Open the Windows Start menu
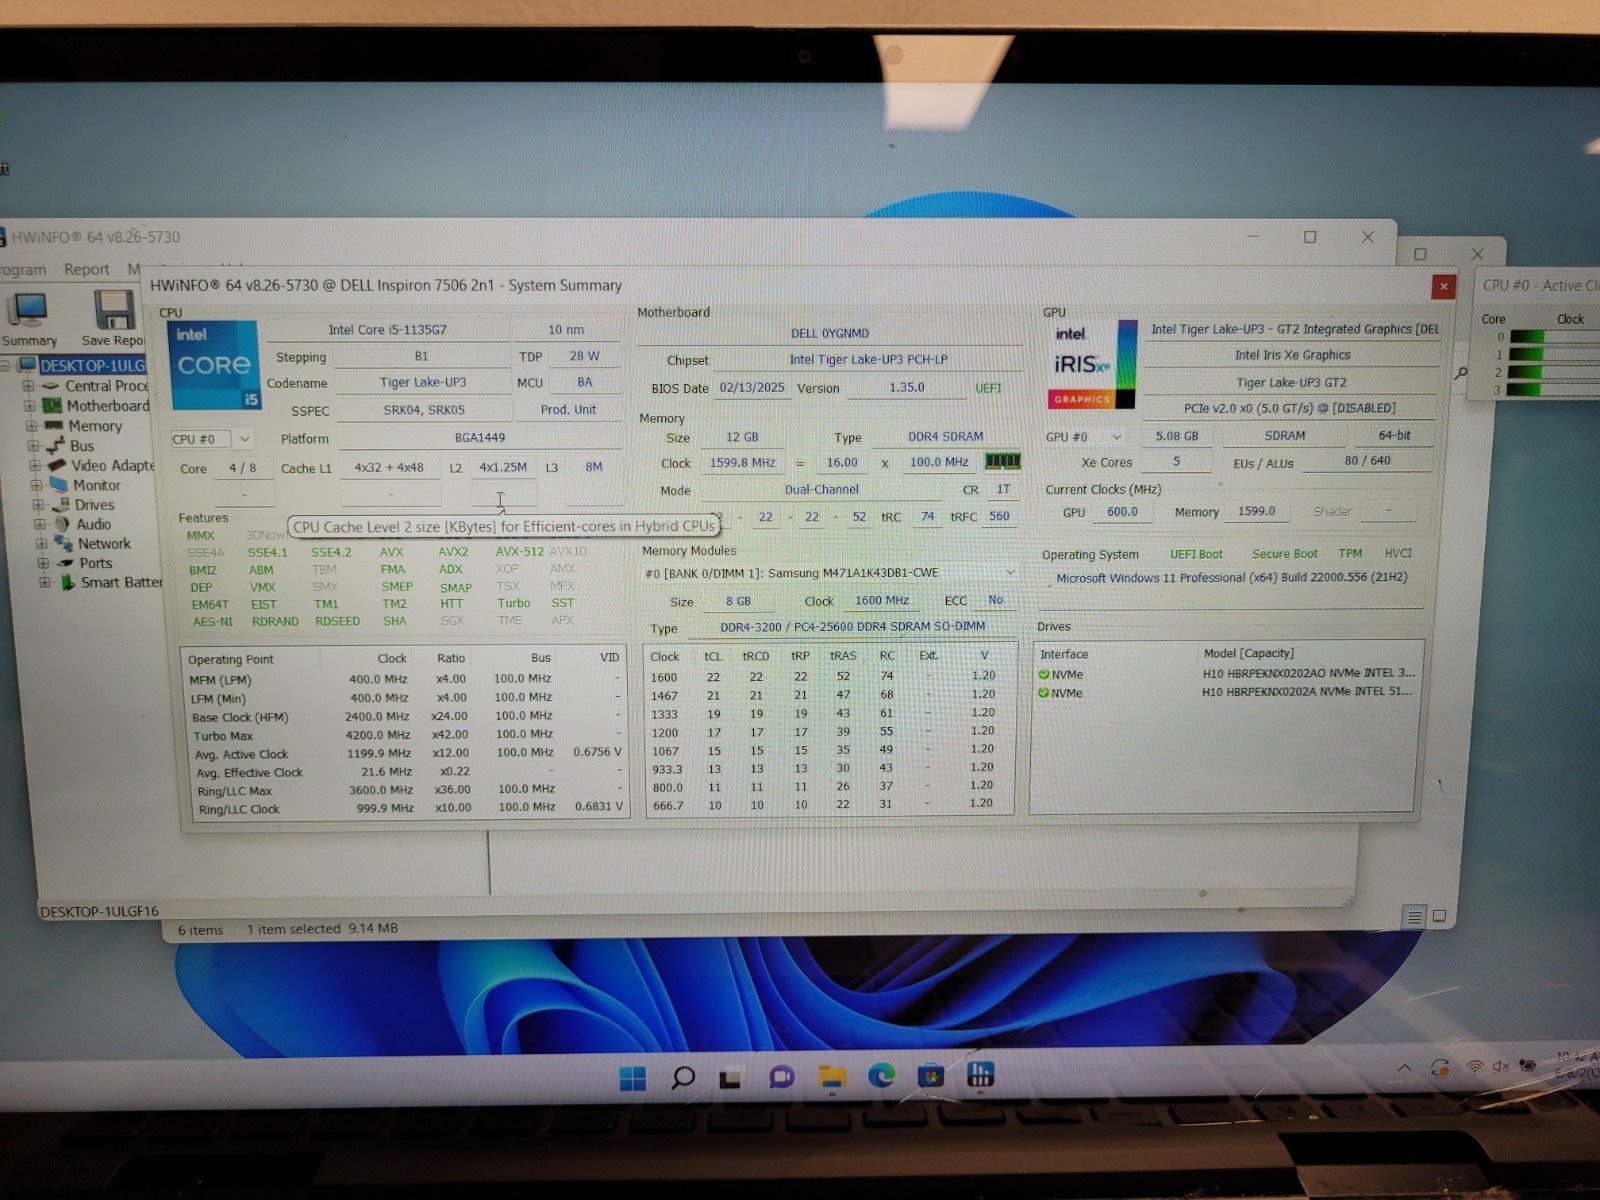 click(x=632, y=1079)
